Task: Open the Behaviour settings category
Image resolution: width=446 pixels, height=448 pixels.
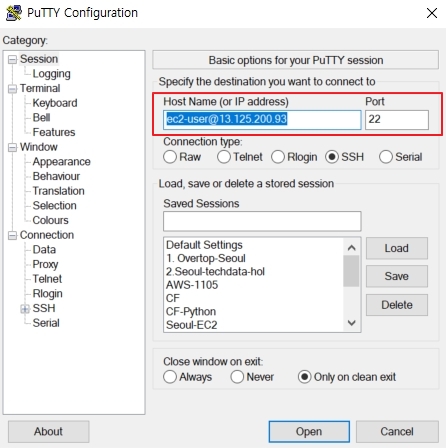Action: click(56, 176)
